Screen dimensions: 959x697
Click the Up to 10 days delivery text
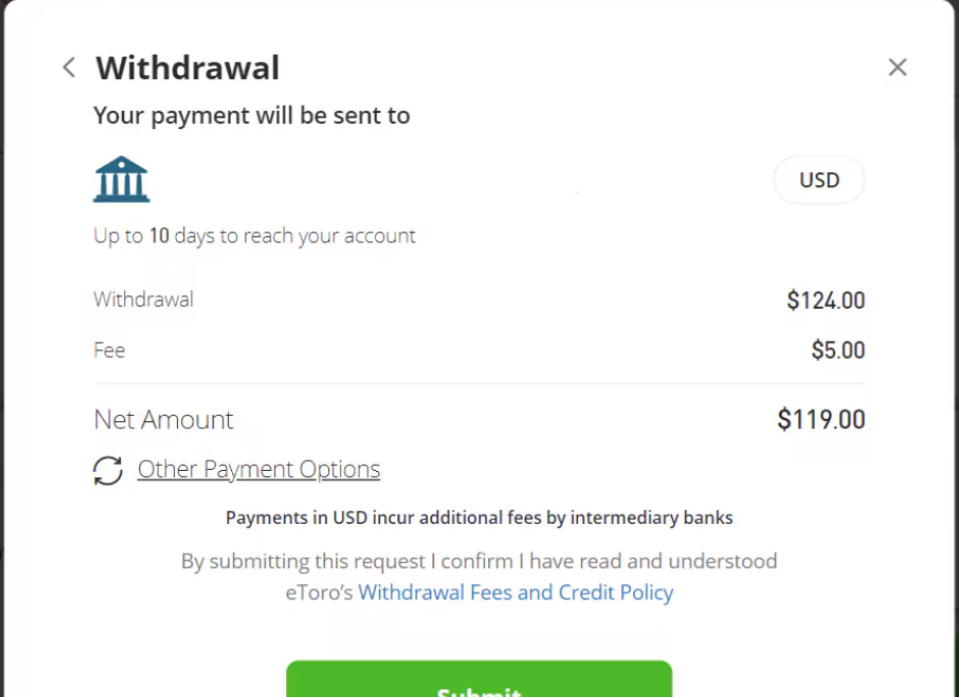point(254,236)
